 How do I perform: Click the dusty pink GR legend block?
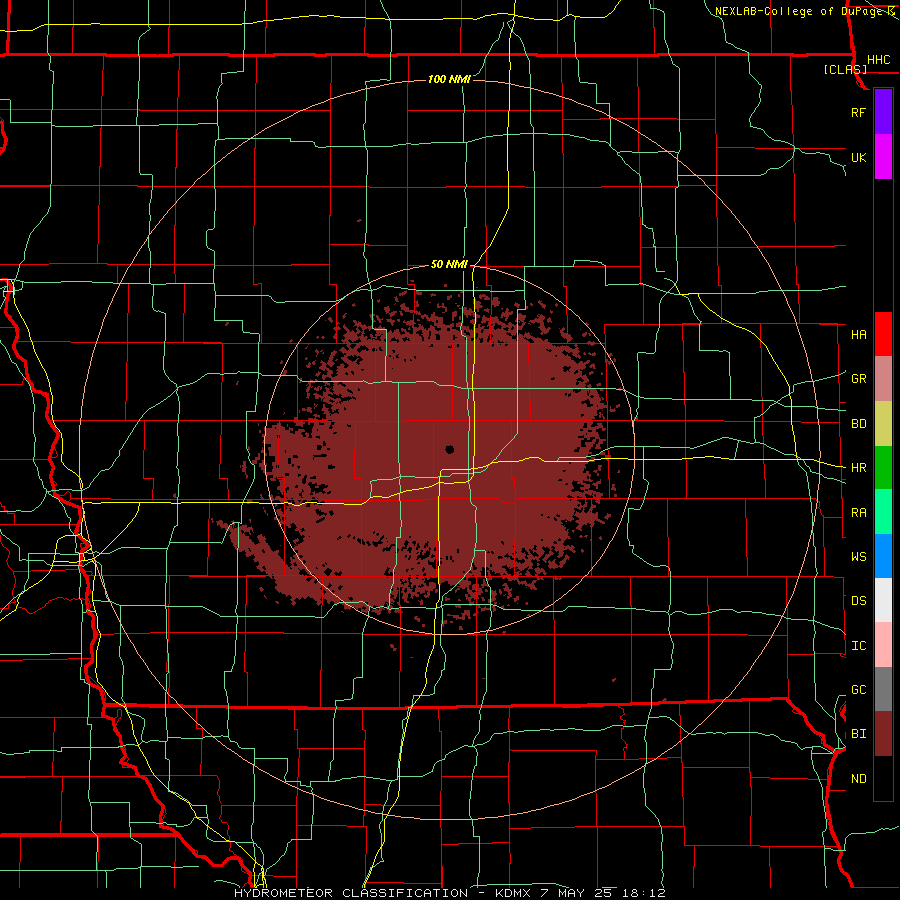click(x=883, y=379)
